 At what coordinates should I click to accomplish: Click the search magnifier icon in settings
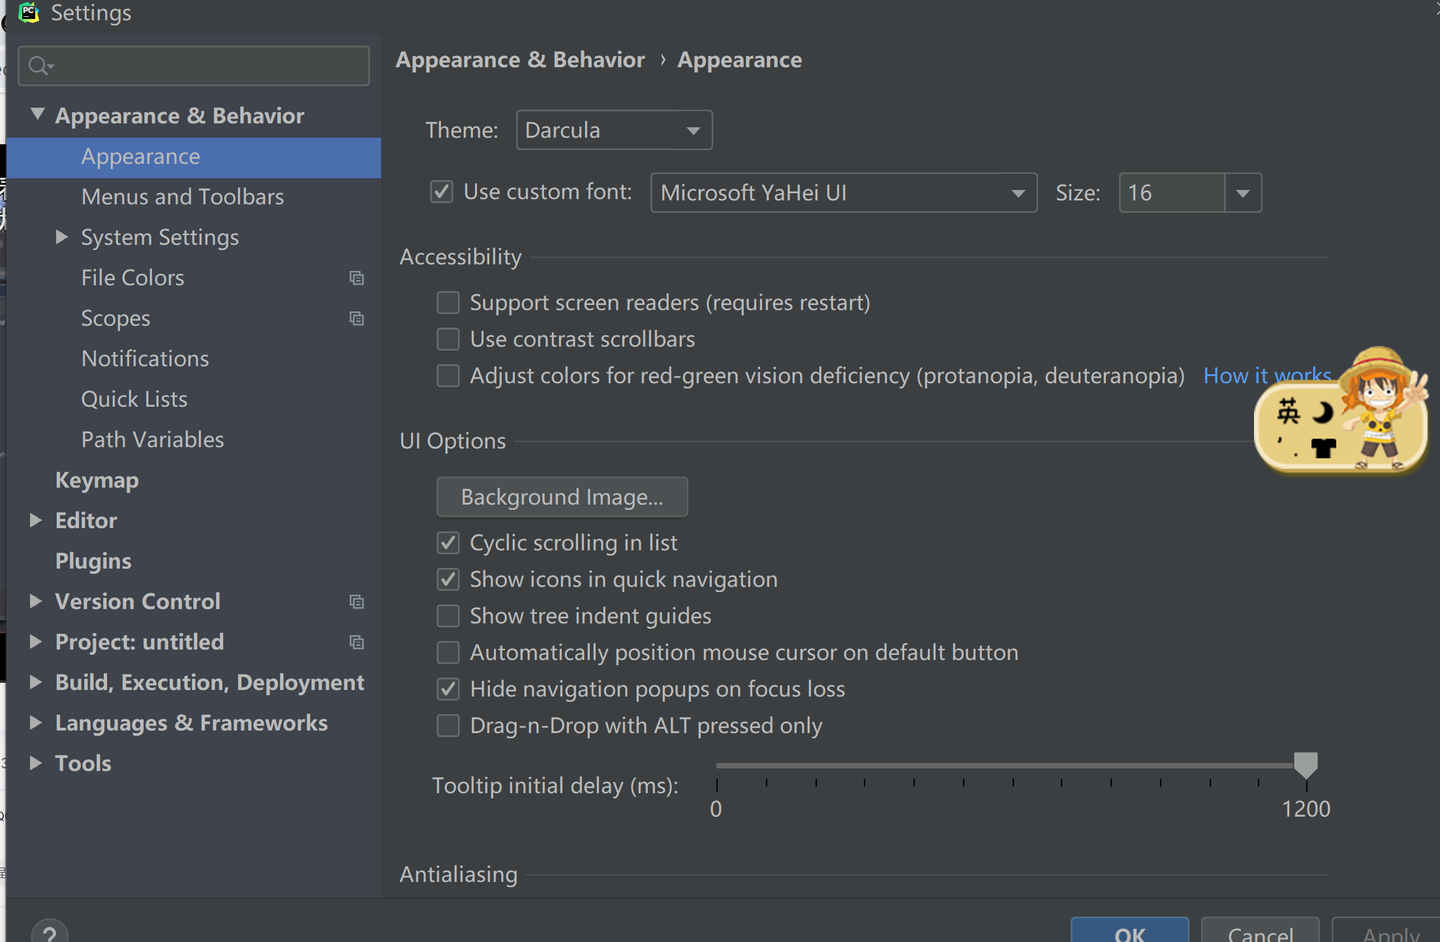pos(40,66)
